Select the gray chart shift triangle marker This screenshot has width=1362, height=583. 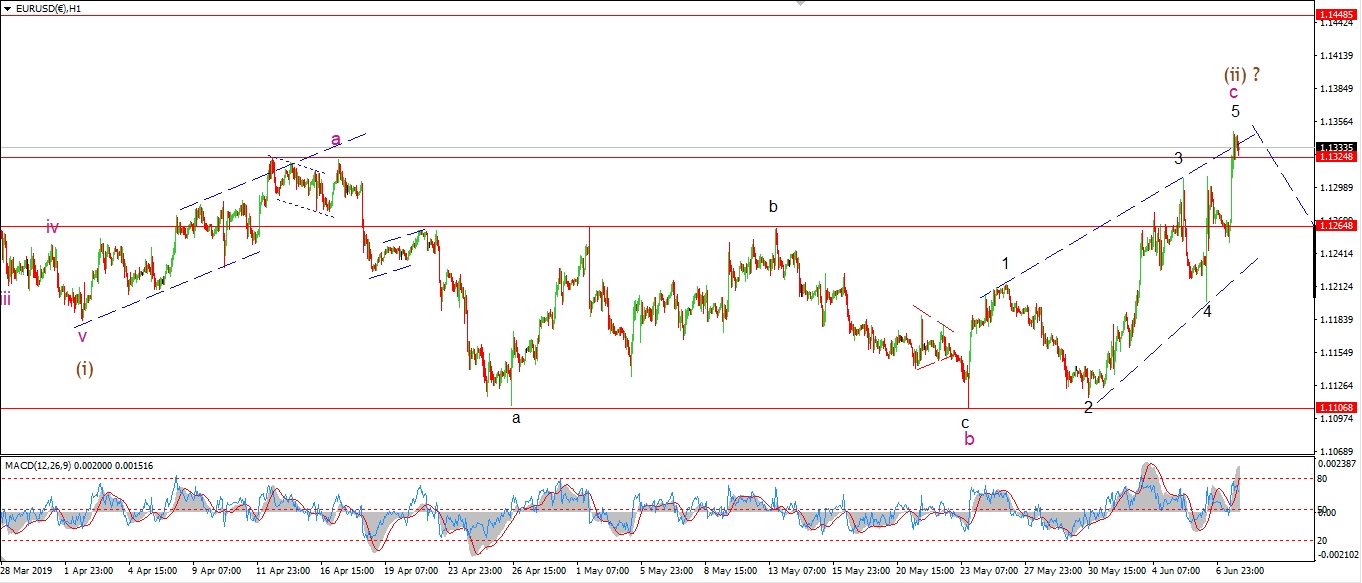799,4
